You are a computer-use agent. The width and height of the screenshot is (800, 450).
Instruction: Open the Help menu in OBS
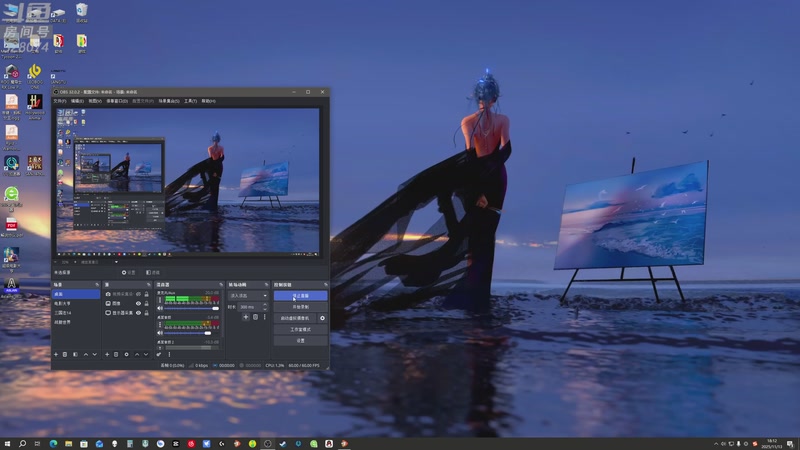(208, 101)
